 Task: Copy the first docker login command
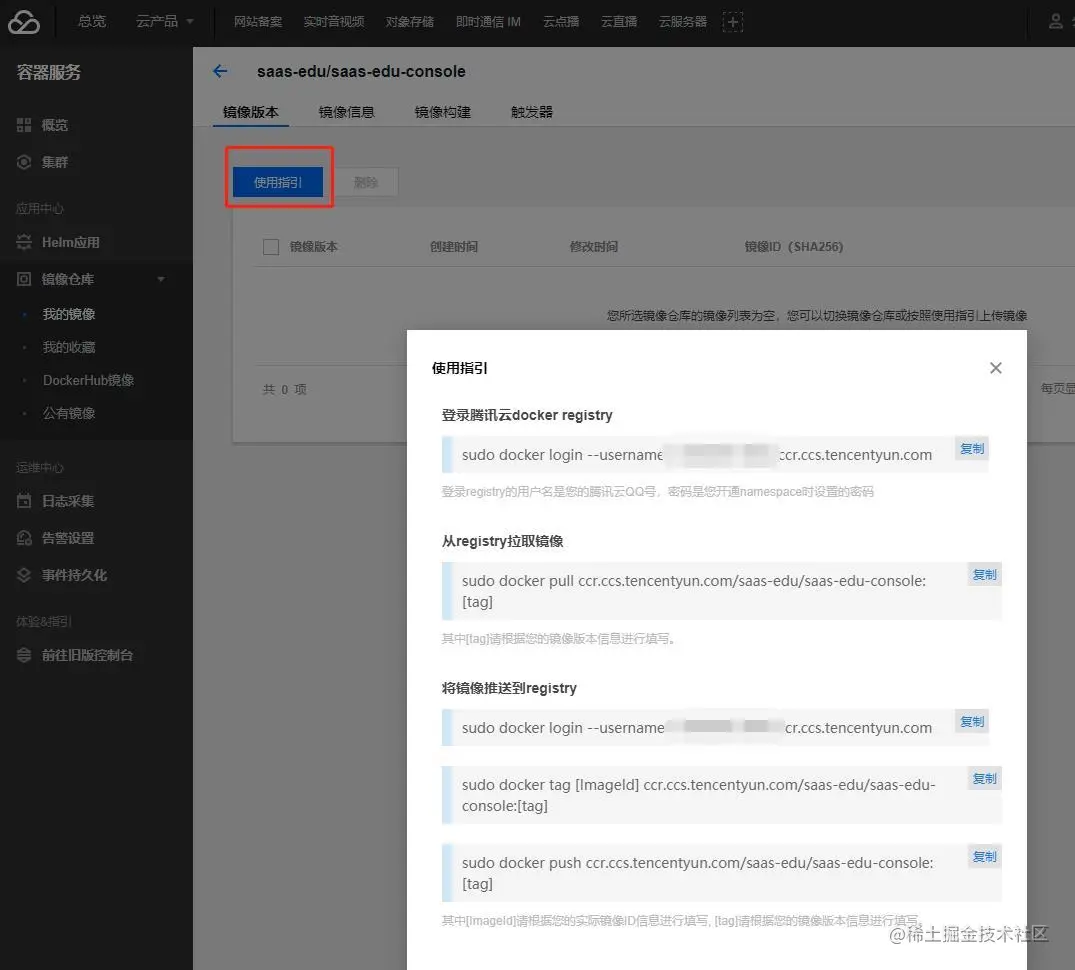coord(971,449)
